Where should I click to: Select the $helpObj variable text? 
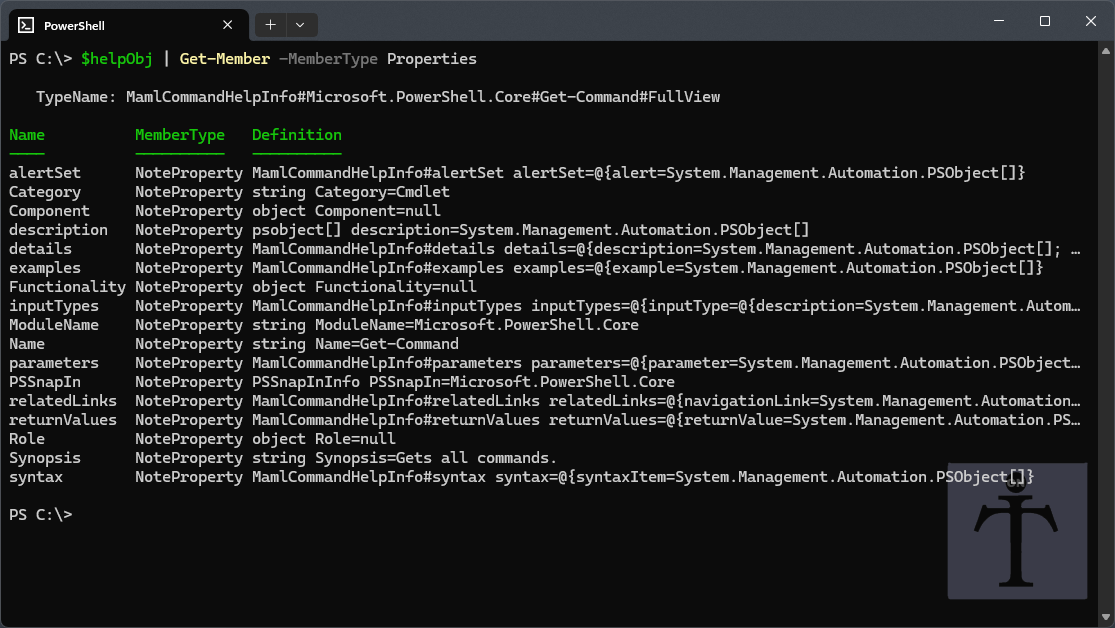point(116,58)
